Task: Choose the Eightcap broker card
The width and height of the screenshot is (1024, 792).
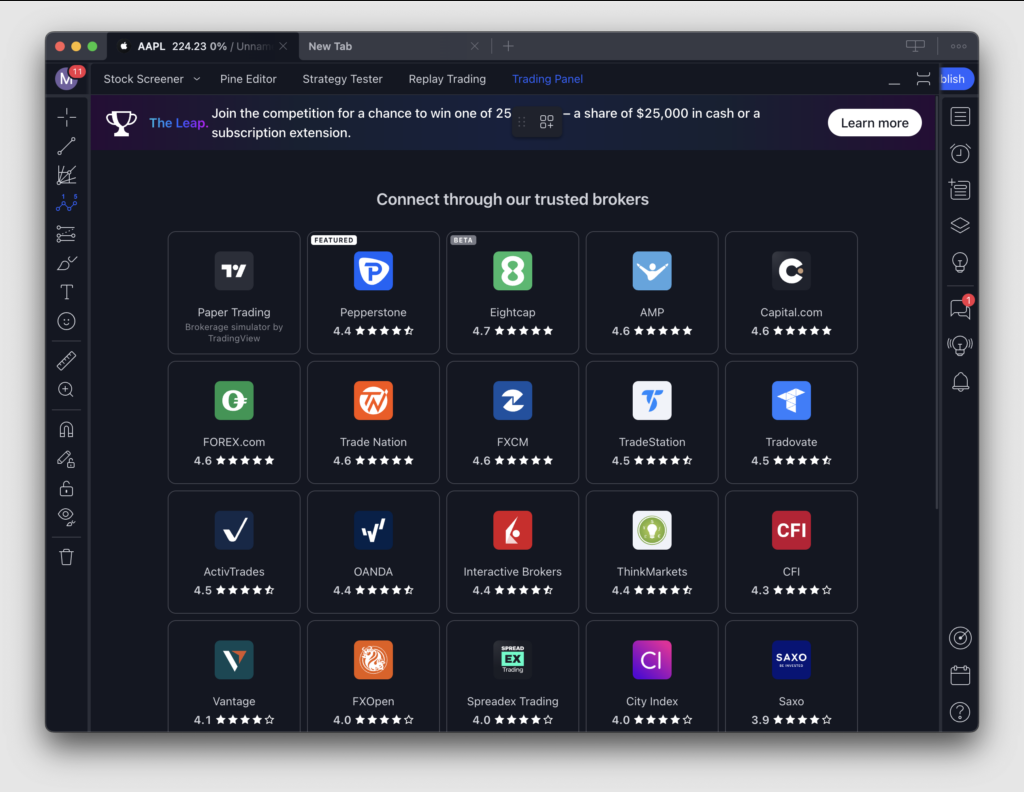Action: [x=513, y=293]
